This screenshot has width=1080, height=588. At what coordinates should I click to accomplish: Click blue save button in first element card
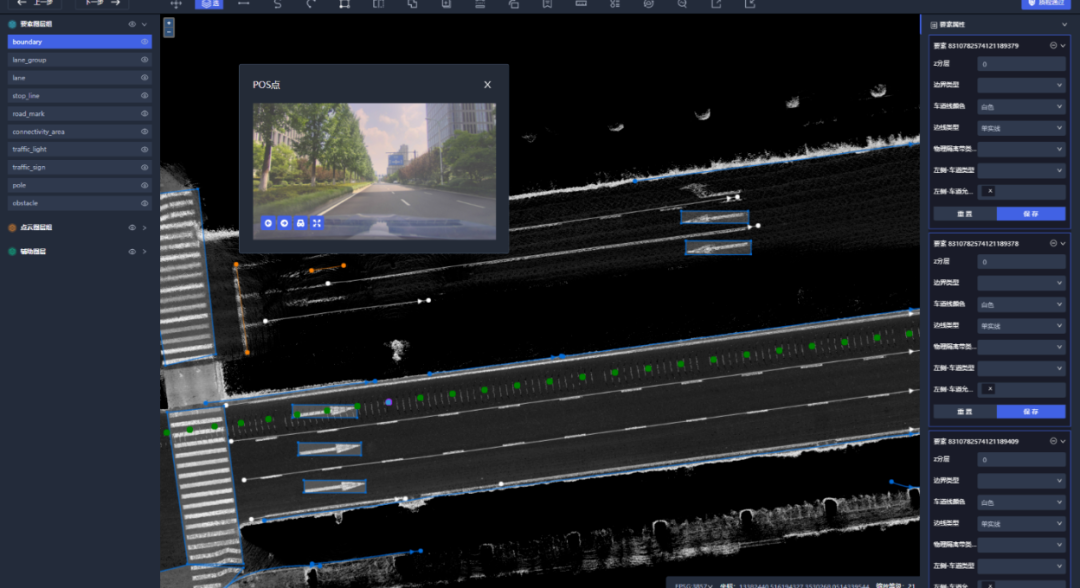pyautogui.click(x=1030, y=214)
